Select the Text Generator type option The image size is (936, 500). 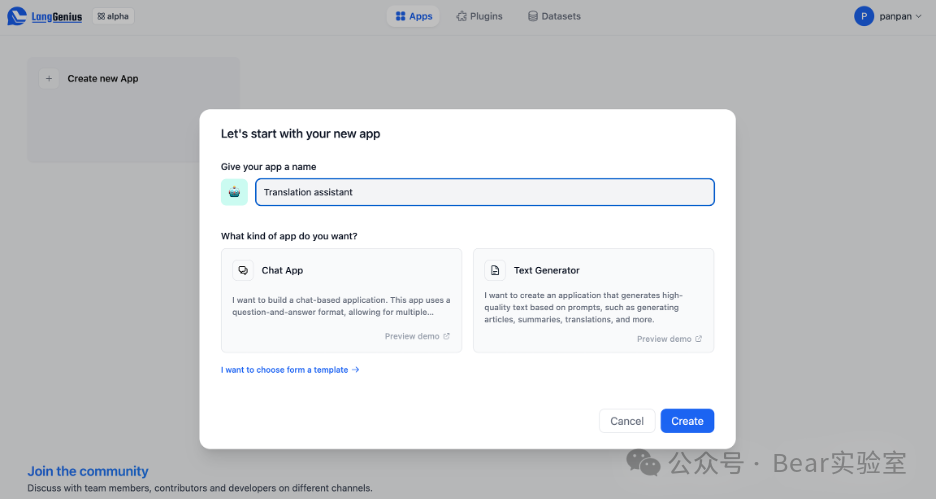click(x=593, y=300)
